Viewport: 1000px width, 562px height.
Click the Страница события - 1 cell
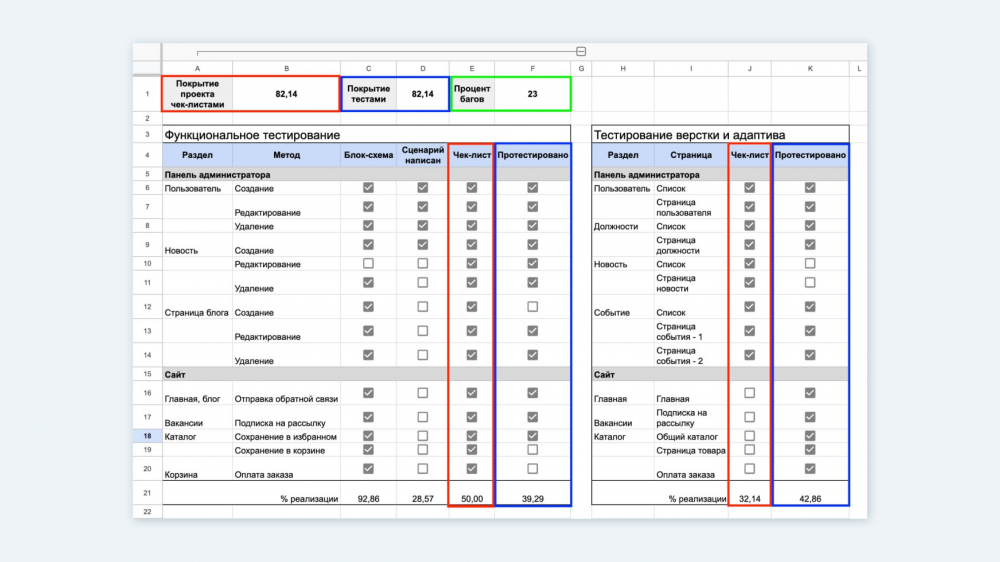click(691, 331)
